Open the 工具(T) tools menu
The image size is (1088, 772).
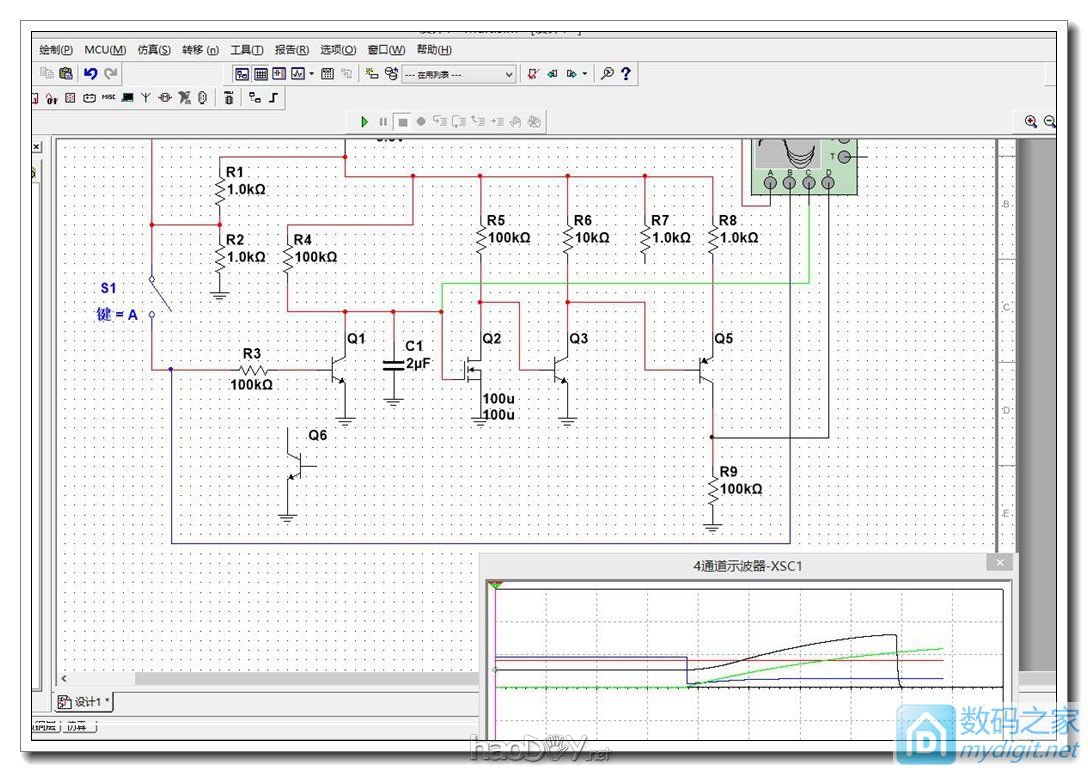[246, 49]
